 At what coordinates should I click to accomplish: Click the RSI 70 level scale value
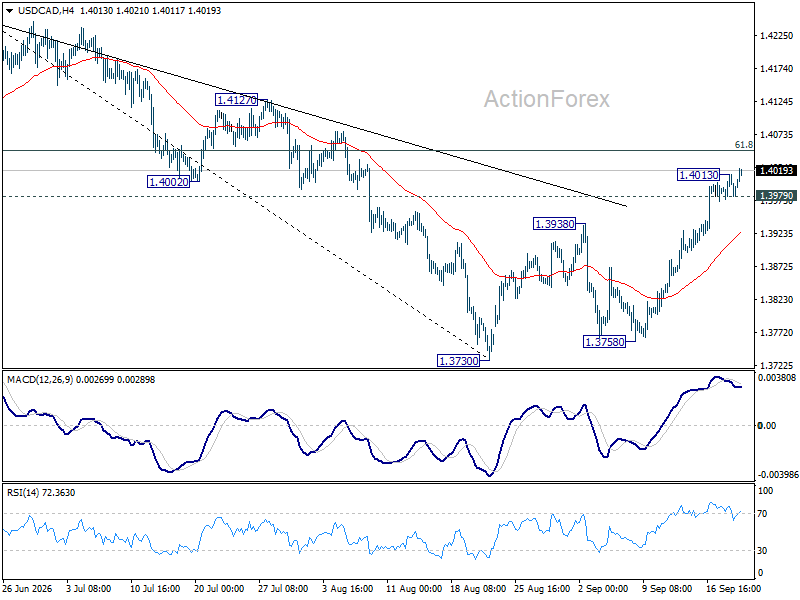pyautogui.click(x=762, y=513)
